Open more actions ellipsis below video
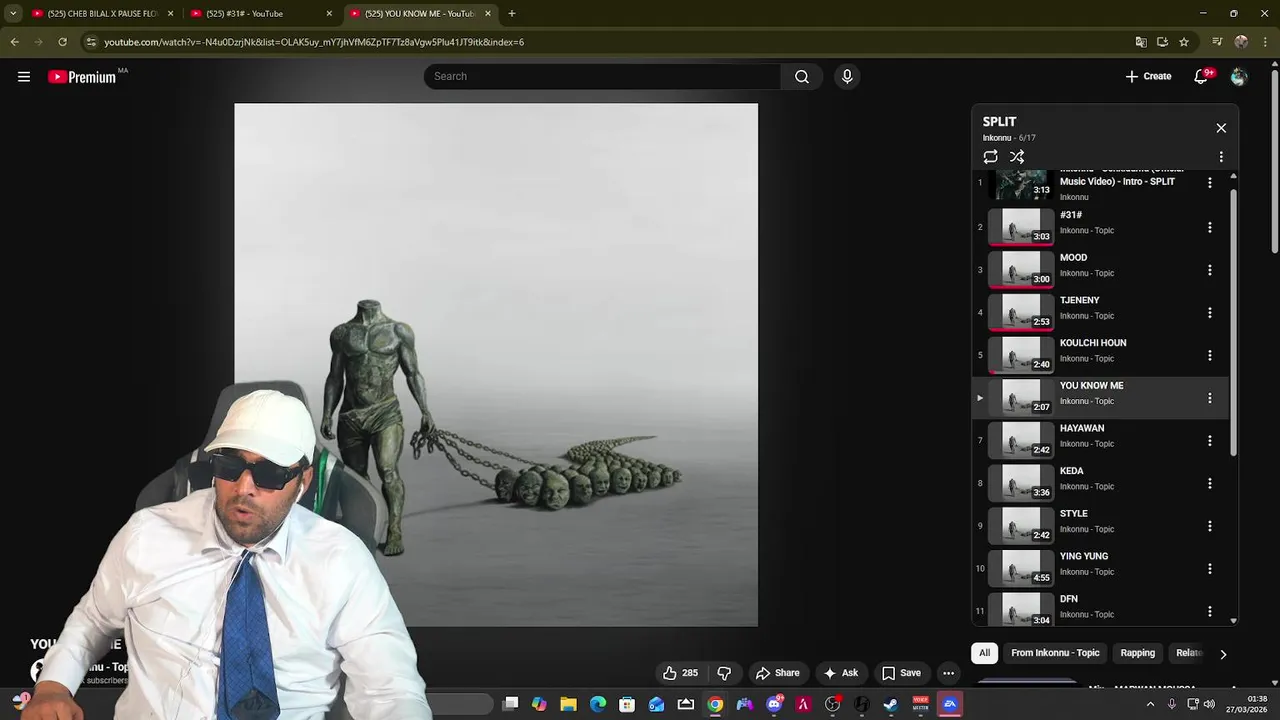 pyautogui.click(x=948, y=673)
